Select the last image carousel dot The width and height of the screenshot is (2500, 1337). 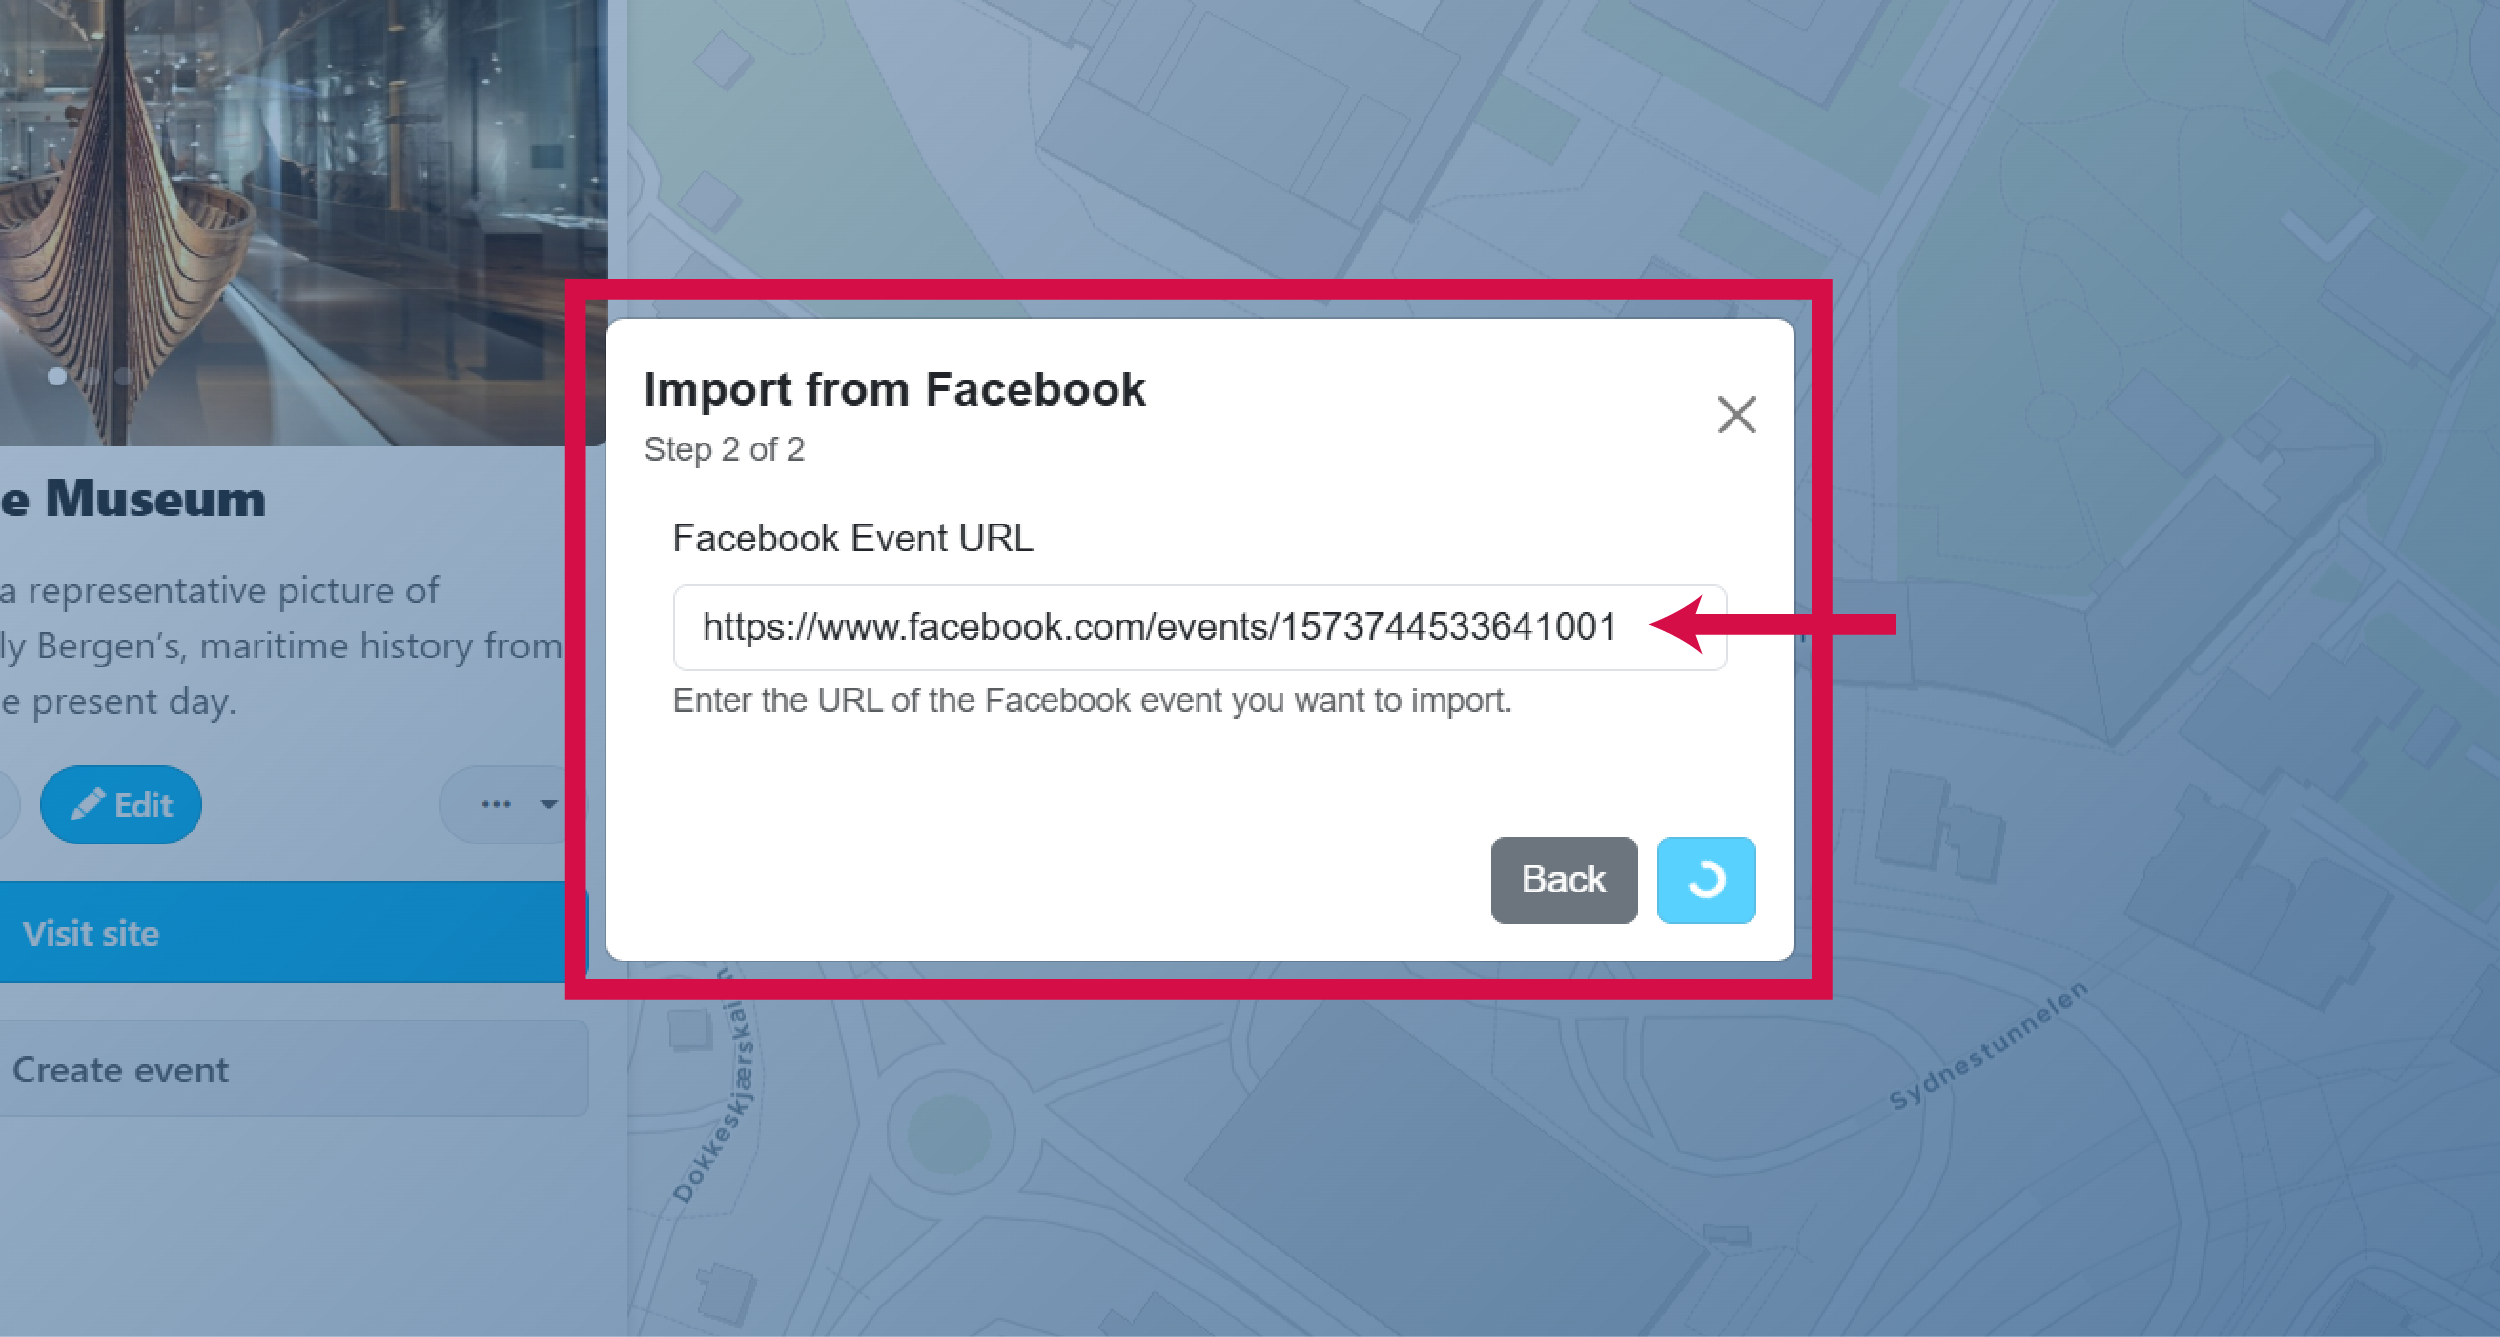tap(124, 376)
